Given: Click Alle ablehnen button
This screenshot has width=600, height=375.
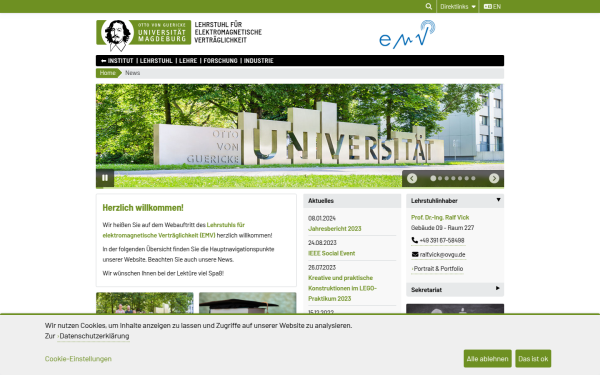Looking at the screenshot, I should pos(488,359).
